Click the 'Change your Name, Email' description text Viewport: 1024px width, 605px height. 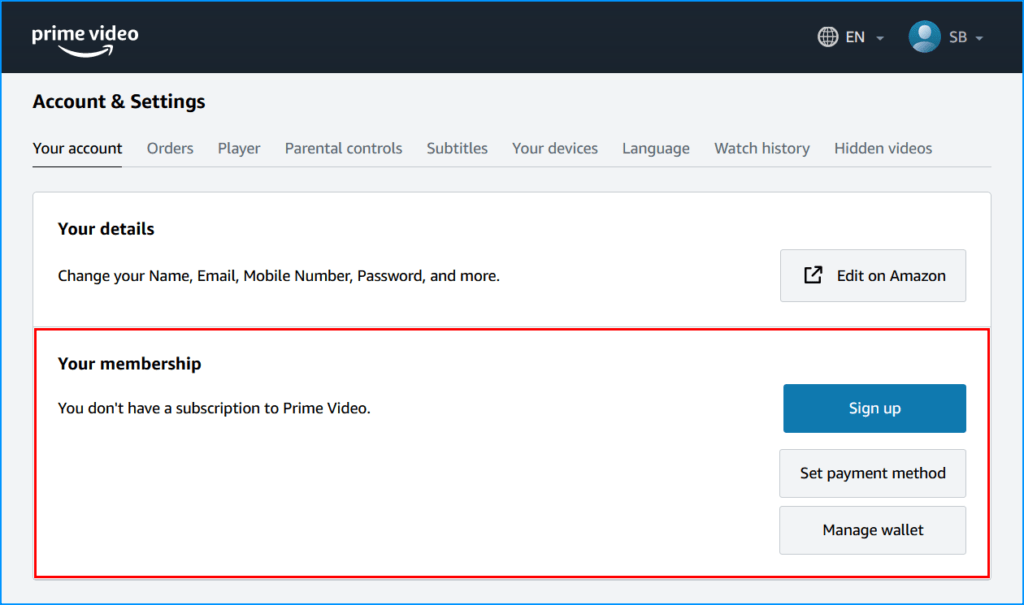pyautogui.click(x=279, y=276)
